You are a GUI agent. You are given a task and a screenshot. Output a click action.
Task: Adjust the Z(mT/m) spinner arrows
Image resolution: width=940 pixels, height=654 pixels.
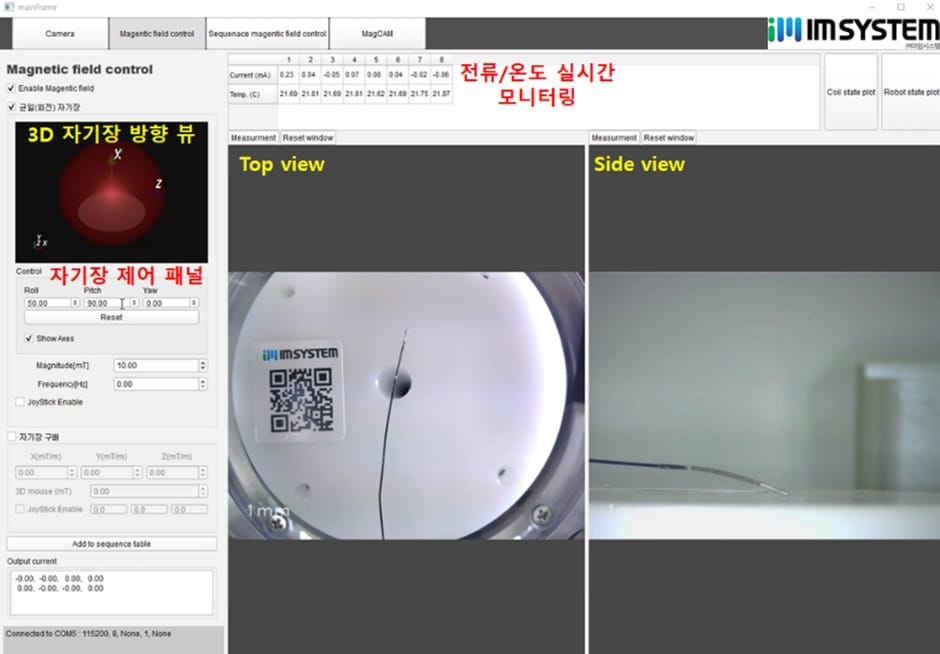click(x=203, y=472)
